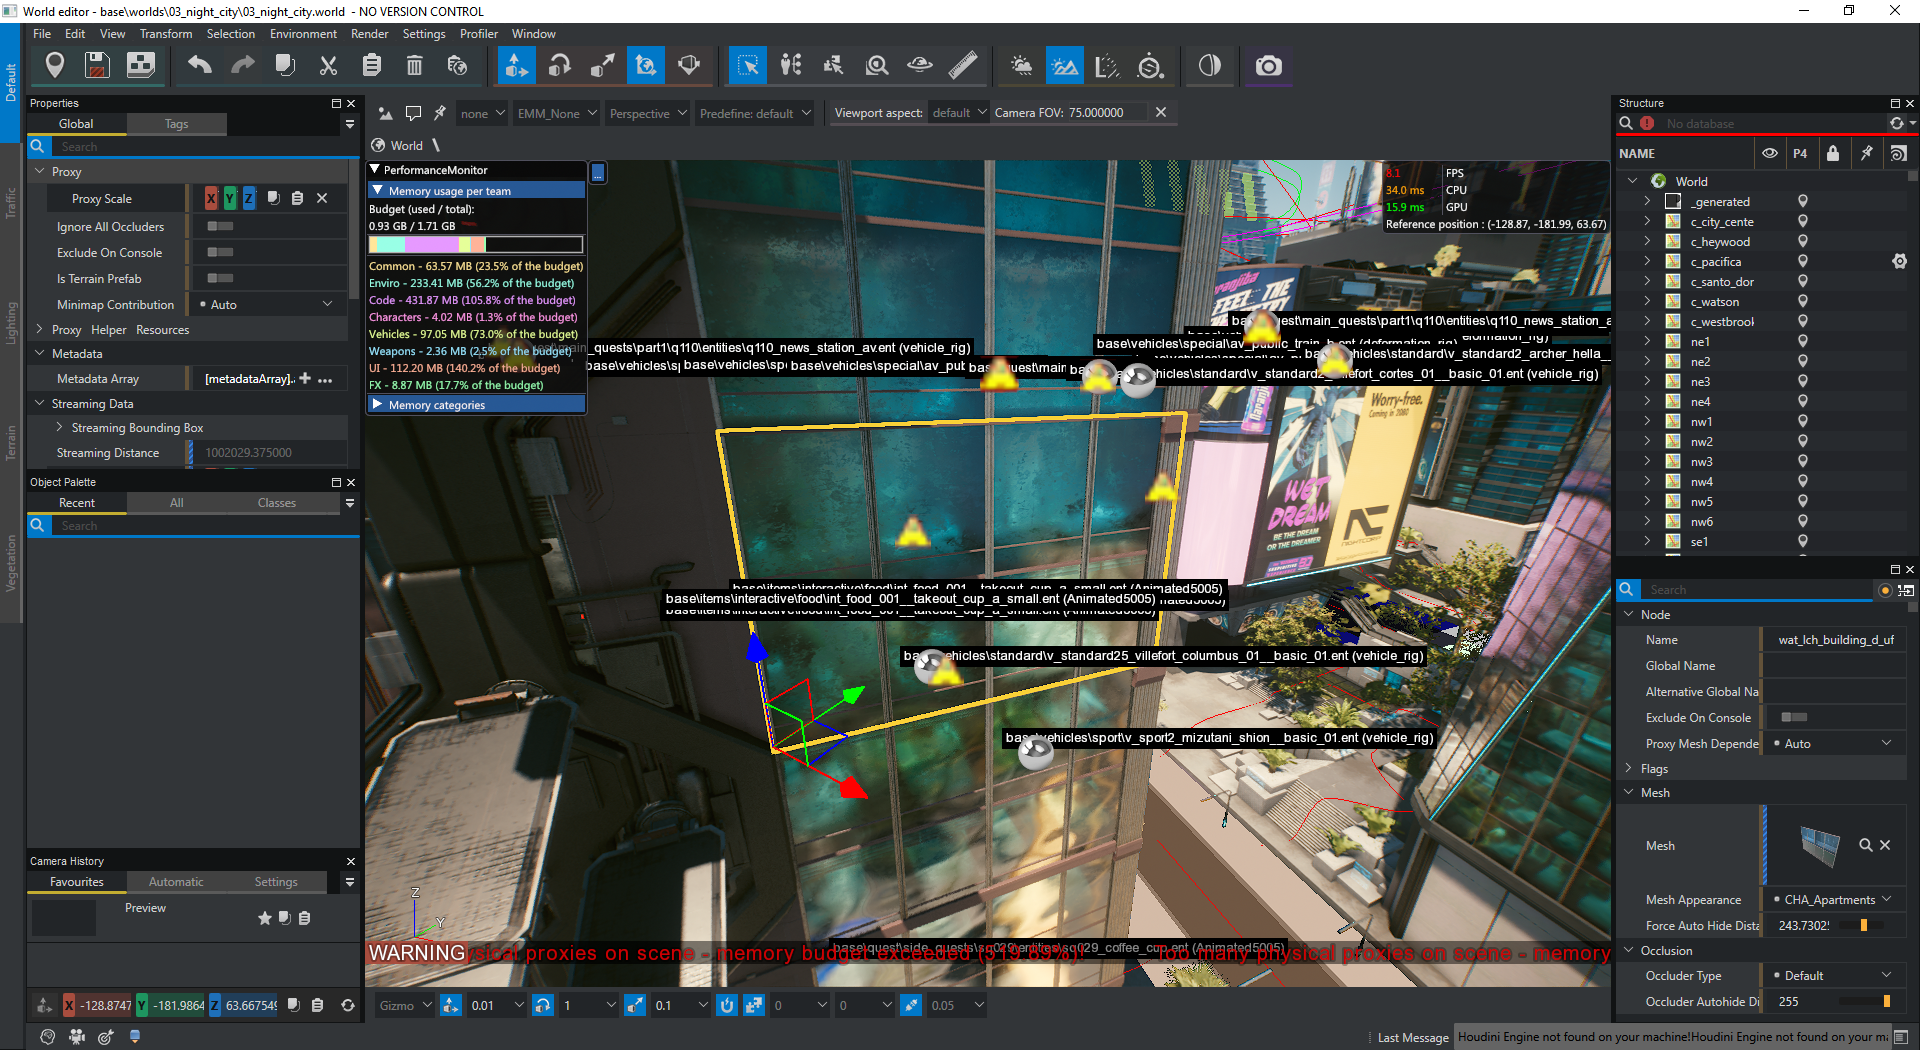Toggle the X axis Proxy Scale button
The height and width of the screenshot is (1050, 1920).
pyautogui.click(x=211, y=199)
